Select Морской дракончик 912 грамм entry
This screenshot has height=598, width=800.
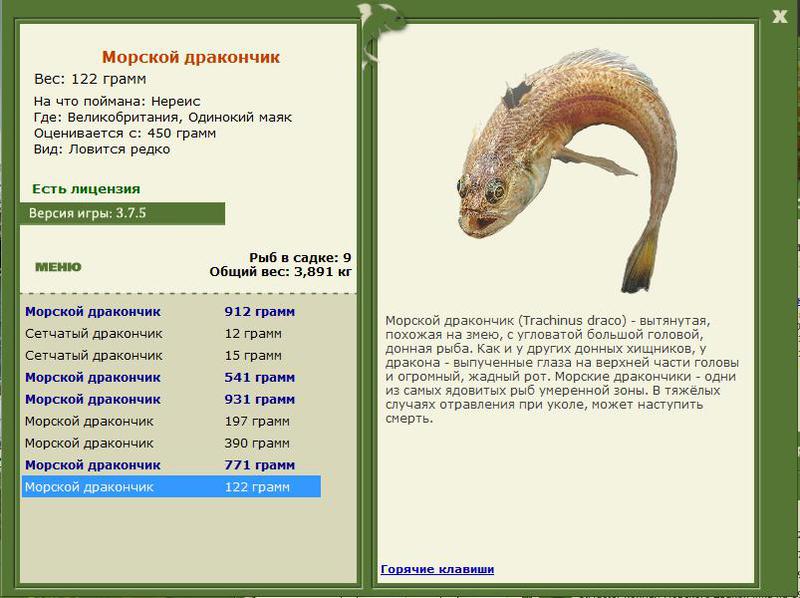coord(171,311)
